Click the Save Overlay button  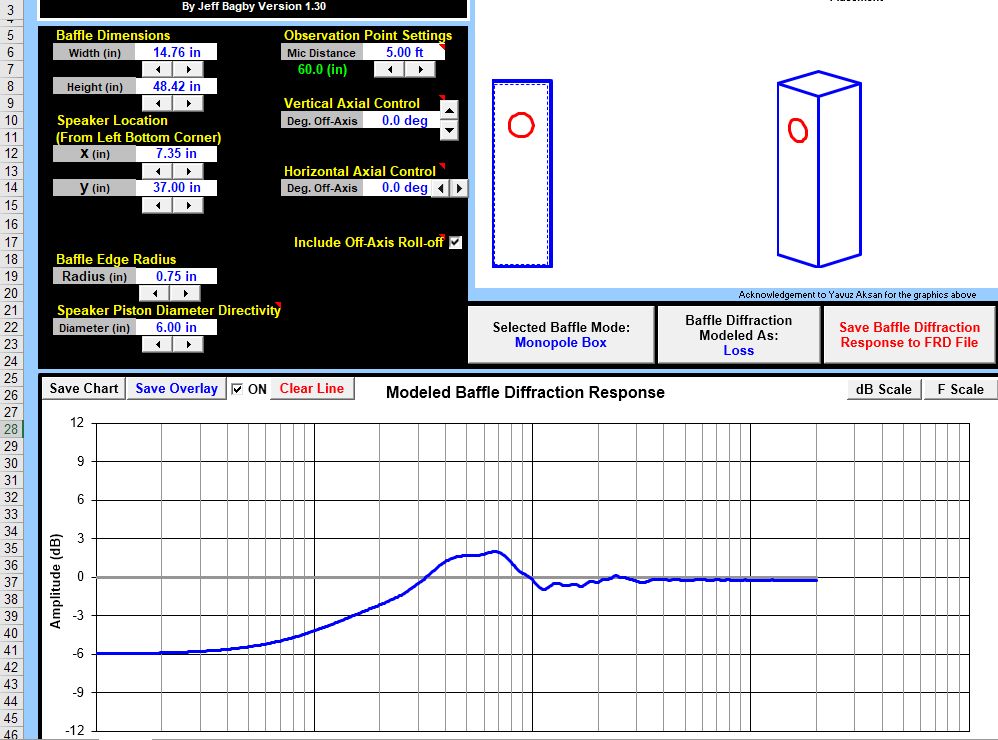(x=176, y=389)
